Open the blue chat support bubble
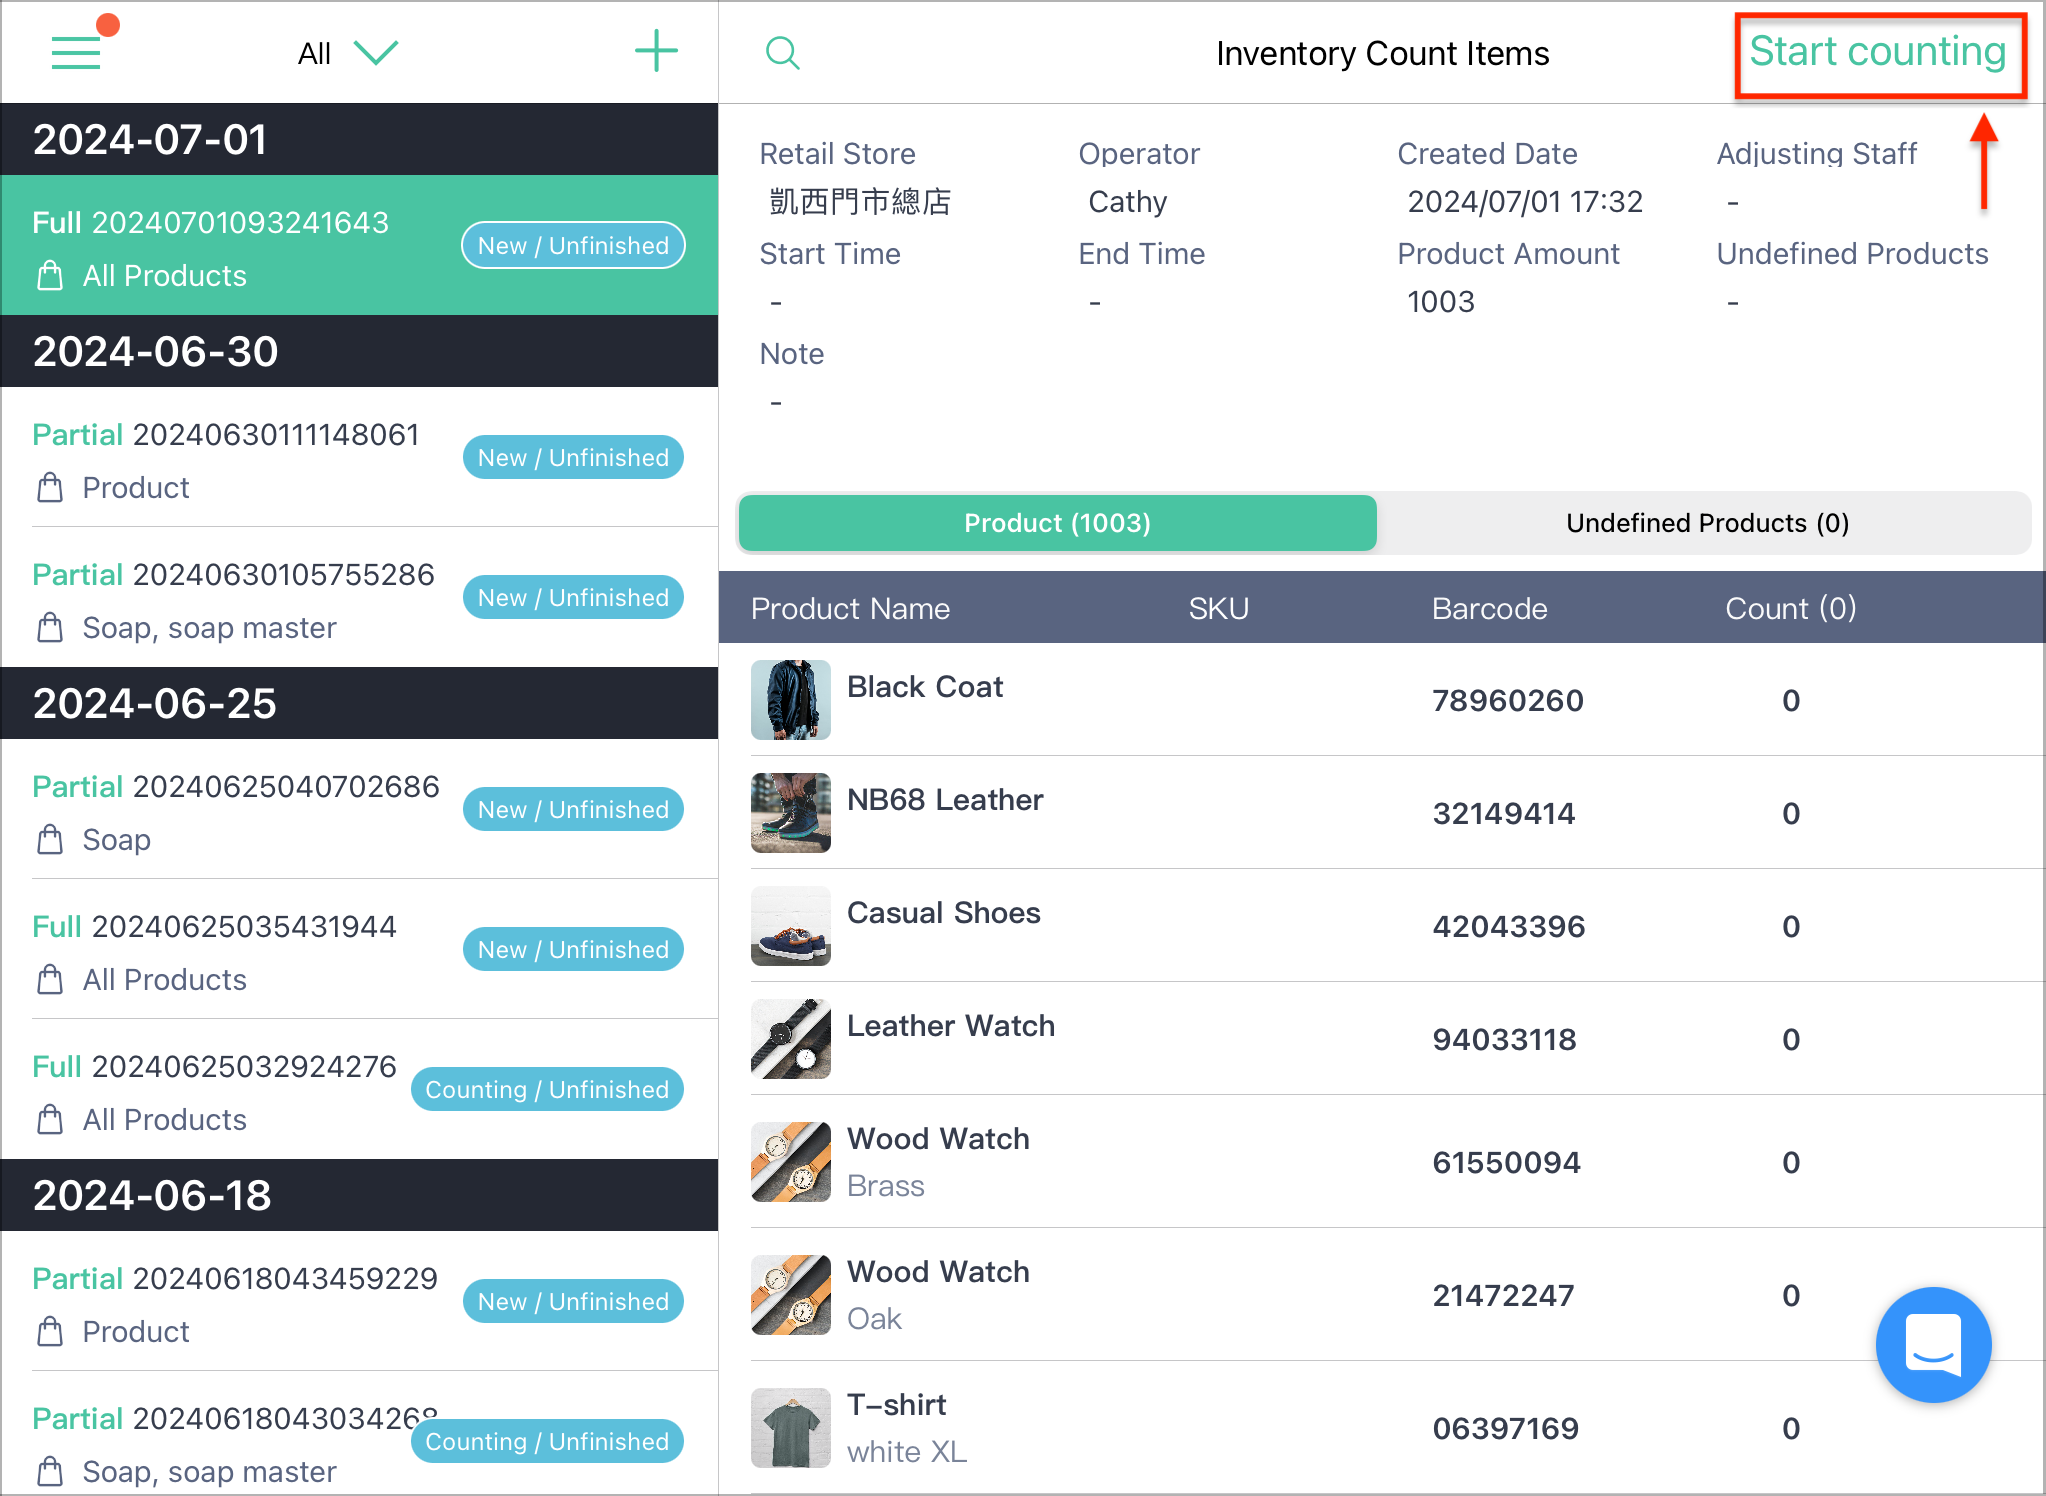2046x1496 pixels. (1933, 1344)
